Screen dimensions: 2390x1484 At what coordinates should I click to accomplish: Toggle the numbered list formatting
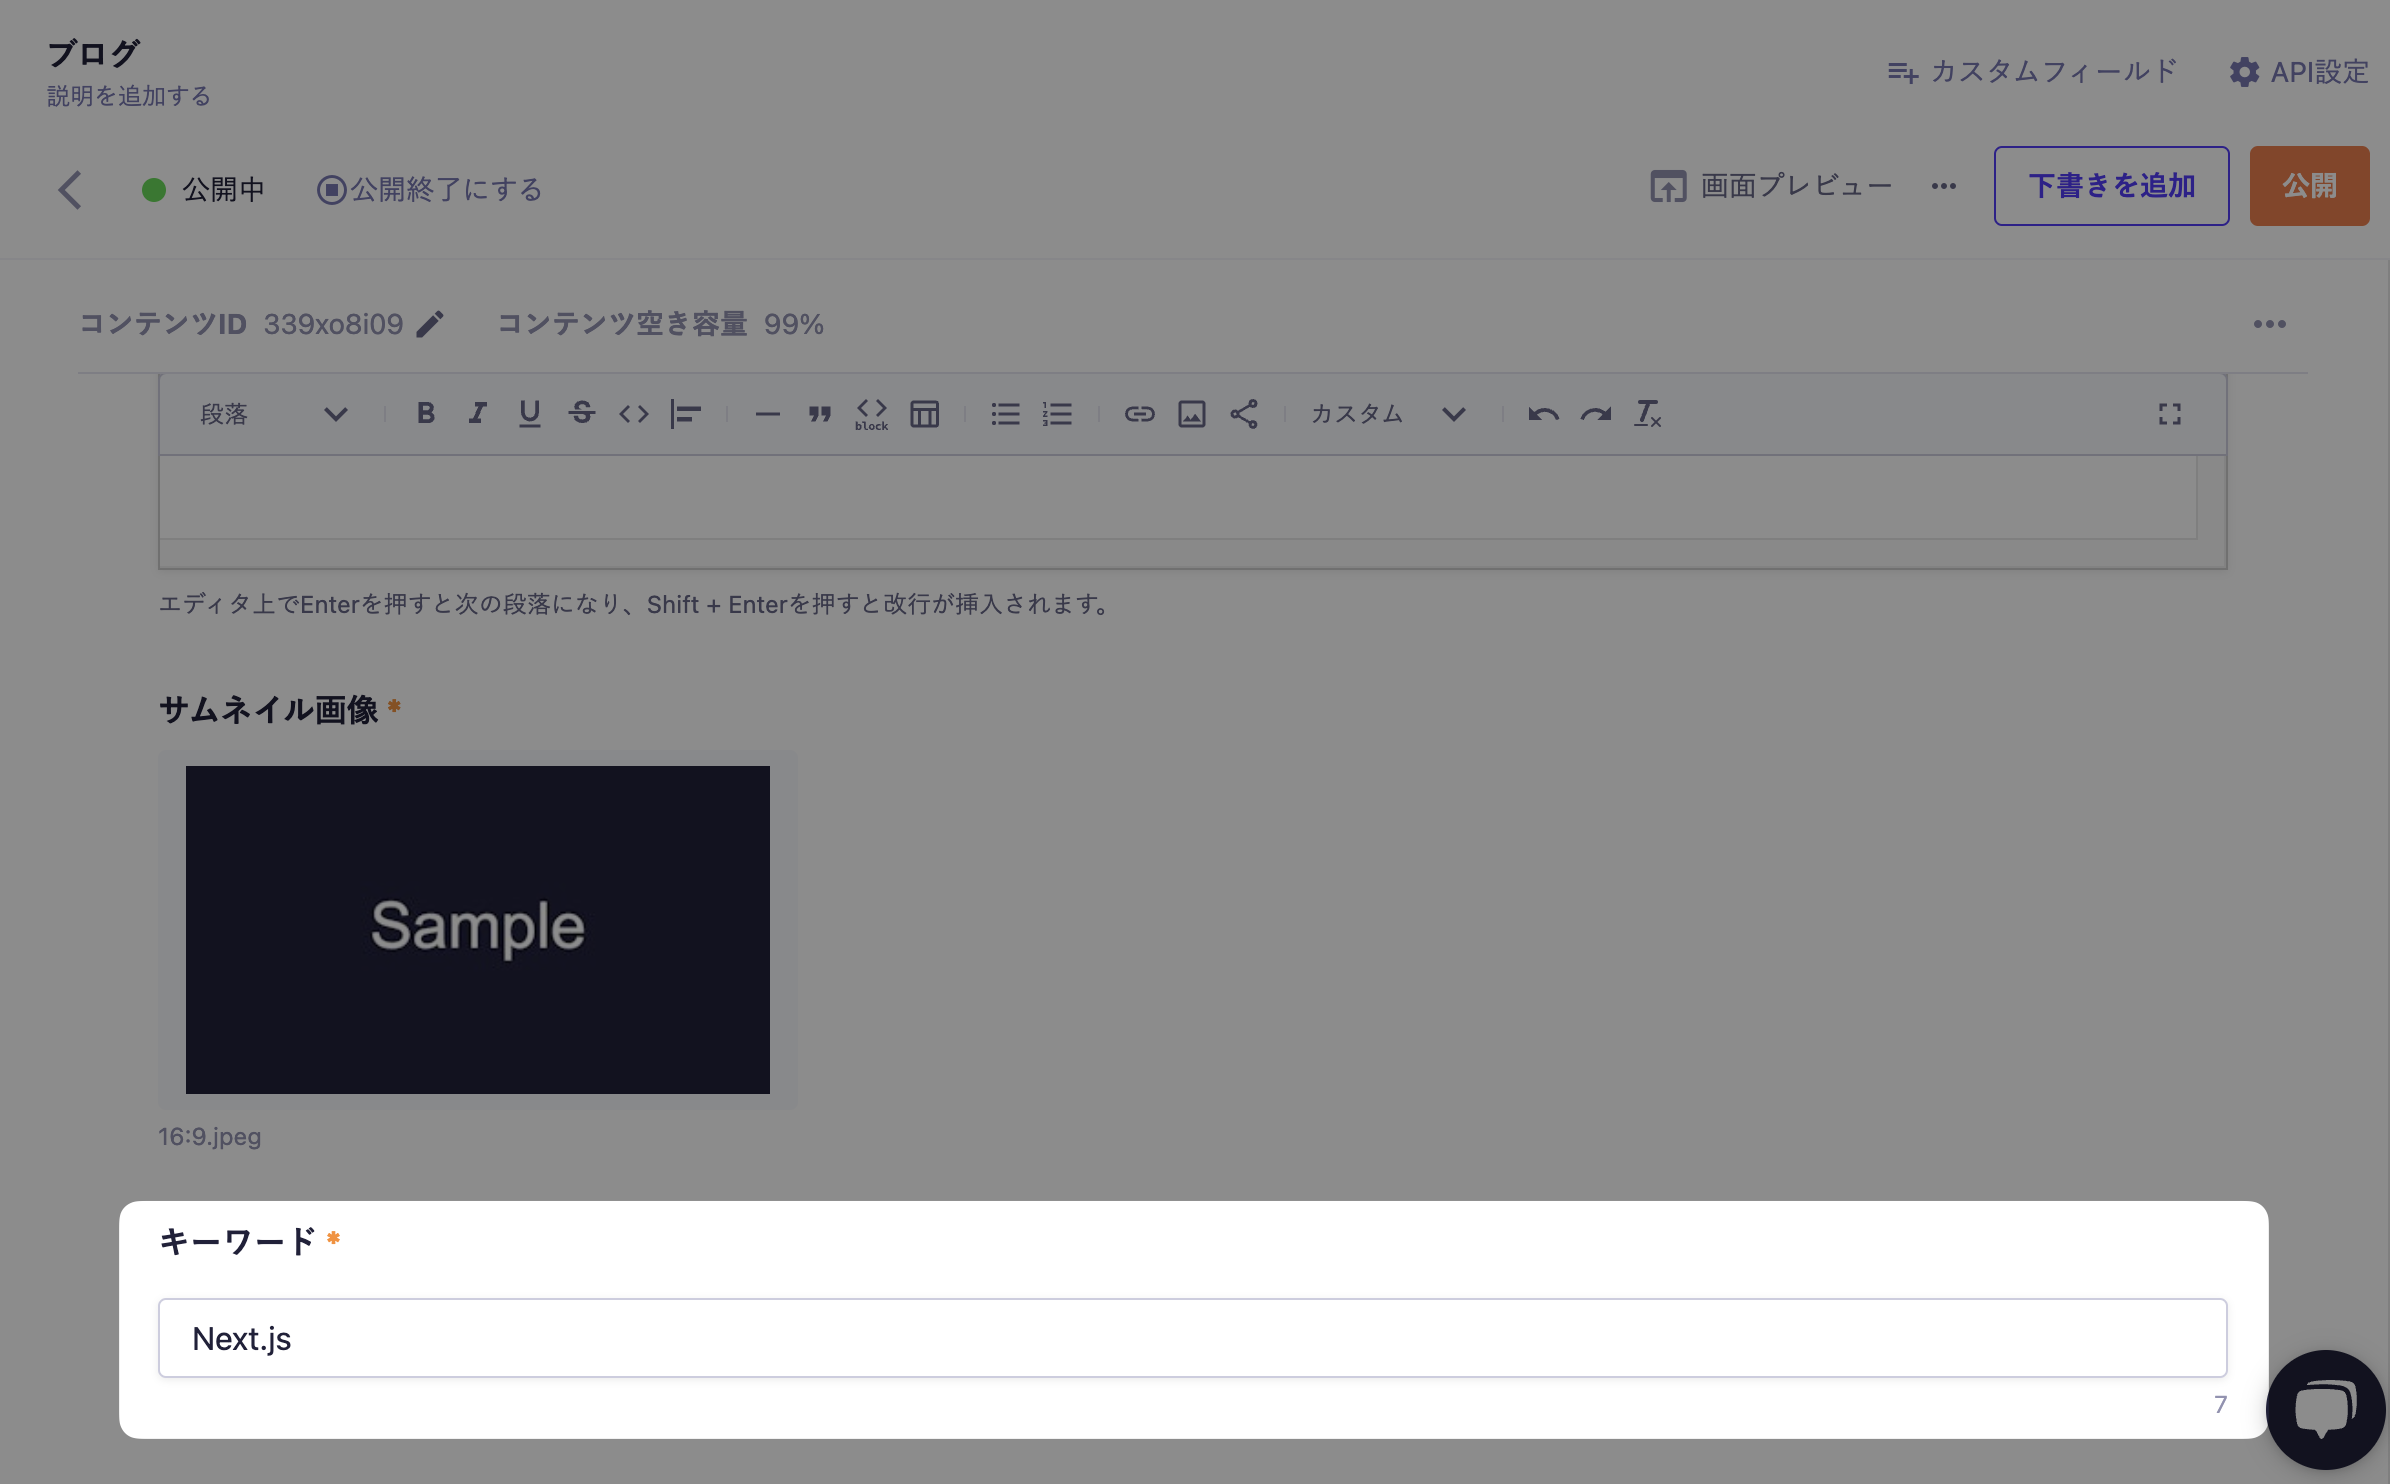coord(1056,413)
